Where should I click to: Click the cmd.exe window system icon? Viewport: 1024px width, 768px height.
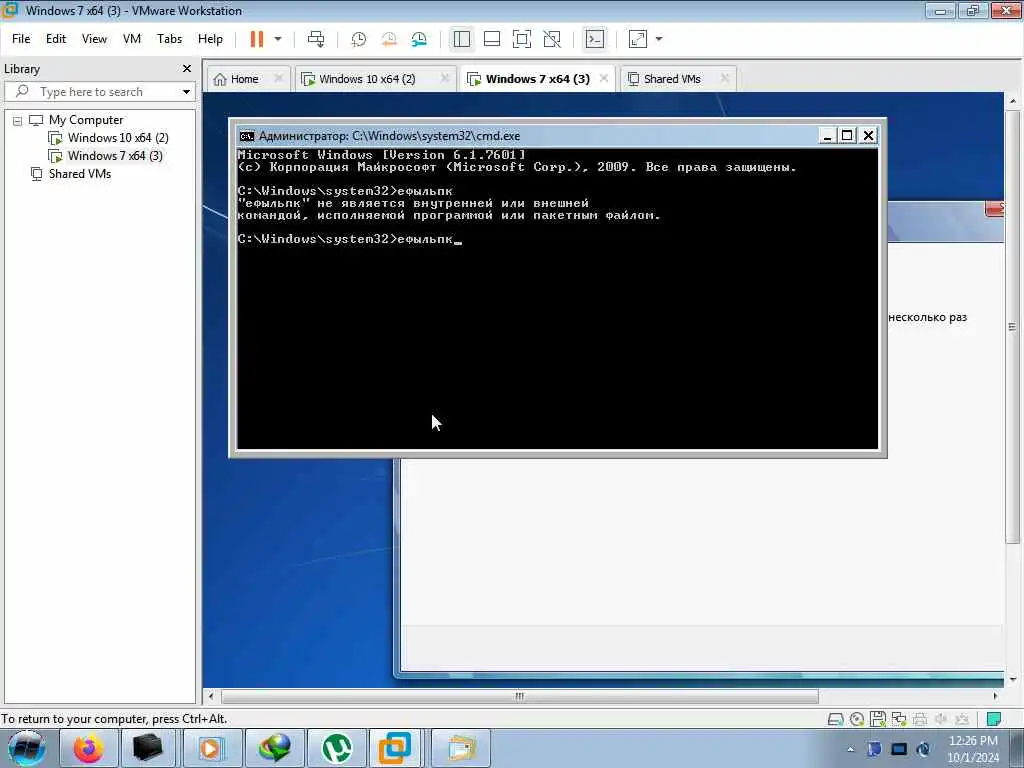click(247, 136)
